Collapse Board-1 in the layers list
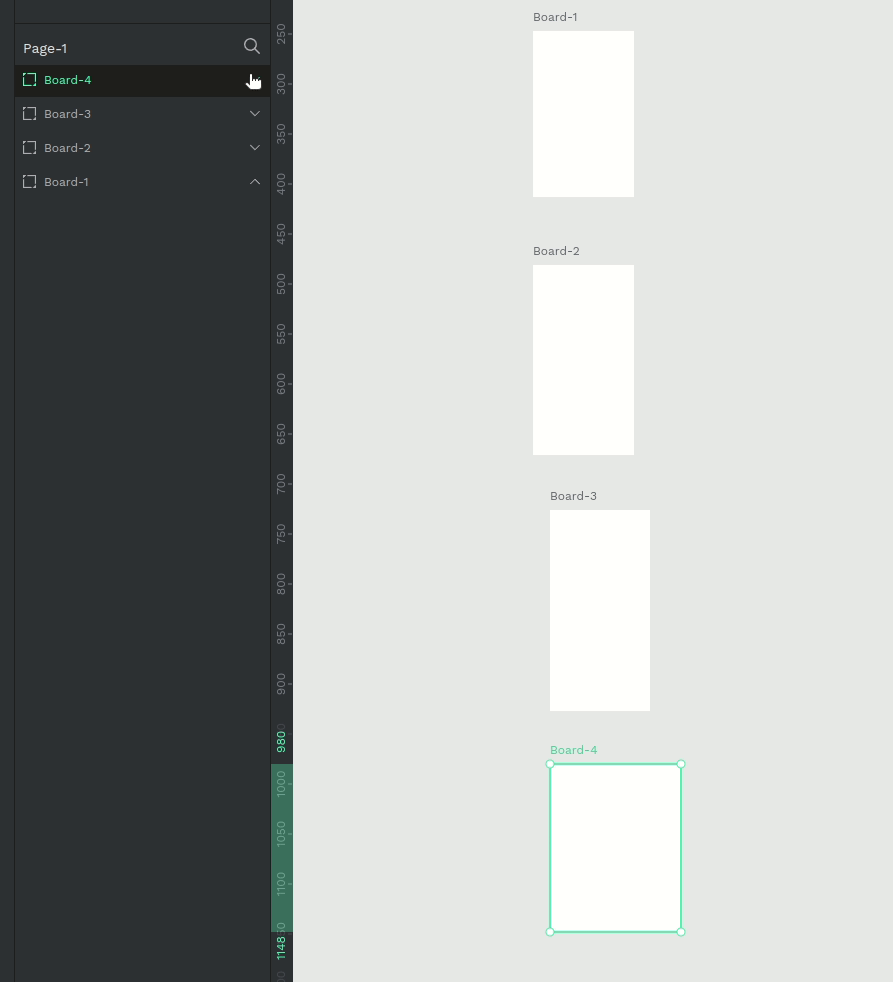893x982 pixels. click(255, 181)
